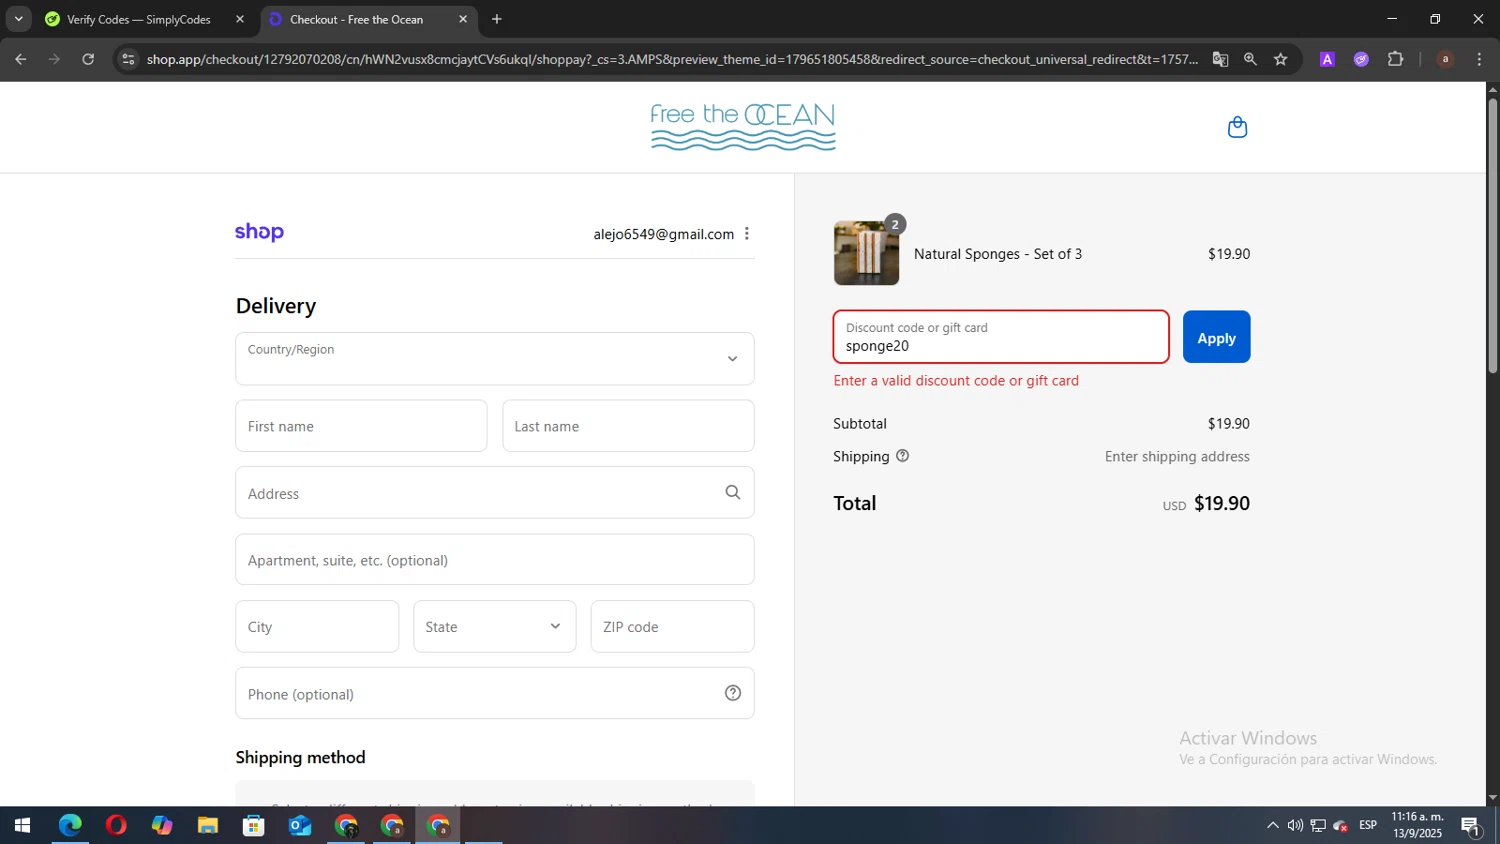
Task: Bookmark this page with star icon
Action: point(1280,59)
